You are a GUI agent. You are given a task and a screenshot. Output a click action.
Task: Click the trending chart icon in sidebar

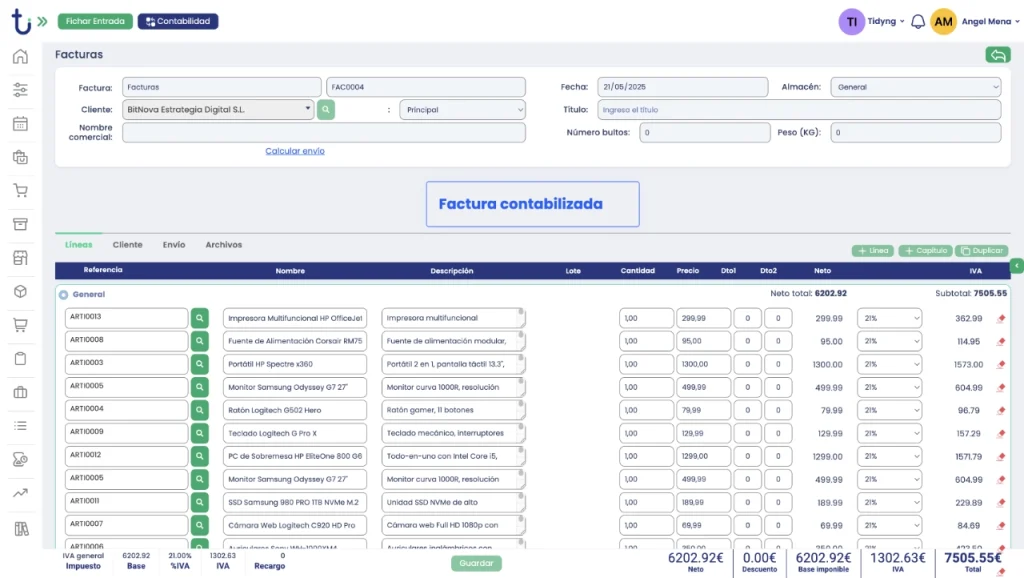[20, 493]
